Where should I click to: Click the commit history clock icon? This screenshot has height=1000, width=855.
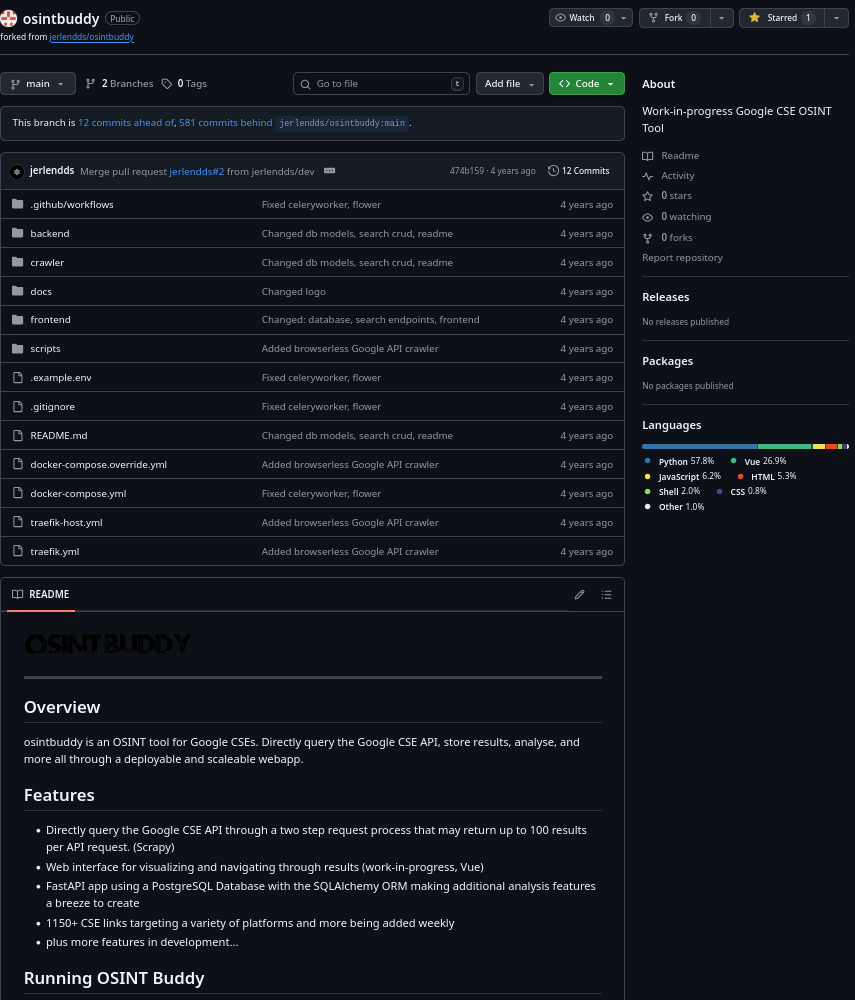554,171
